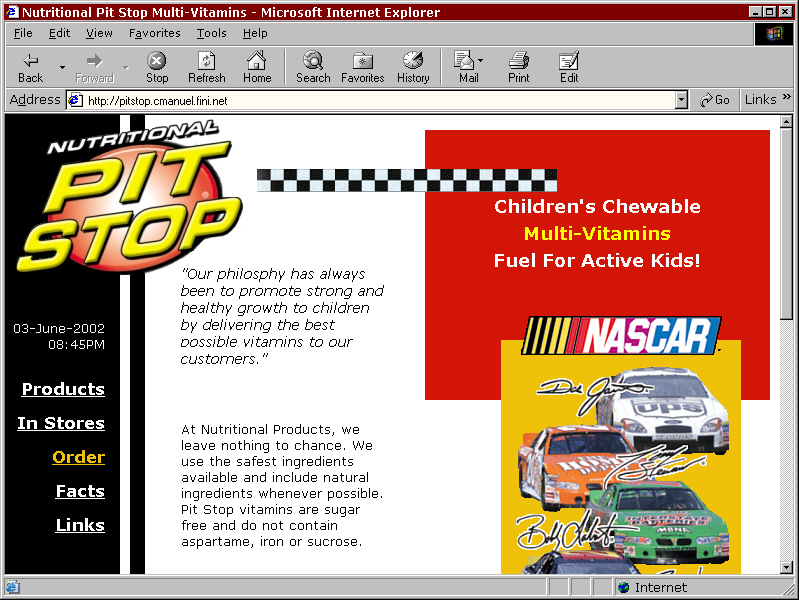Screen dimensions: 799x600
Task: Open the Search pane
Action: 313,67
